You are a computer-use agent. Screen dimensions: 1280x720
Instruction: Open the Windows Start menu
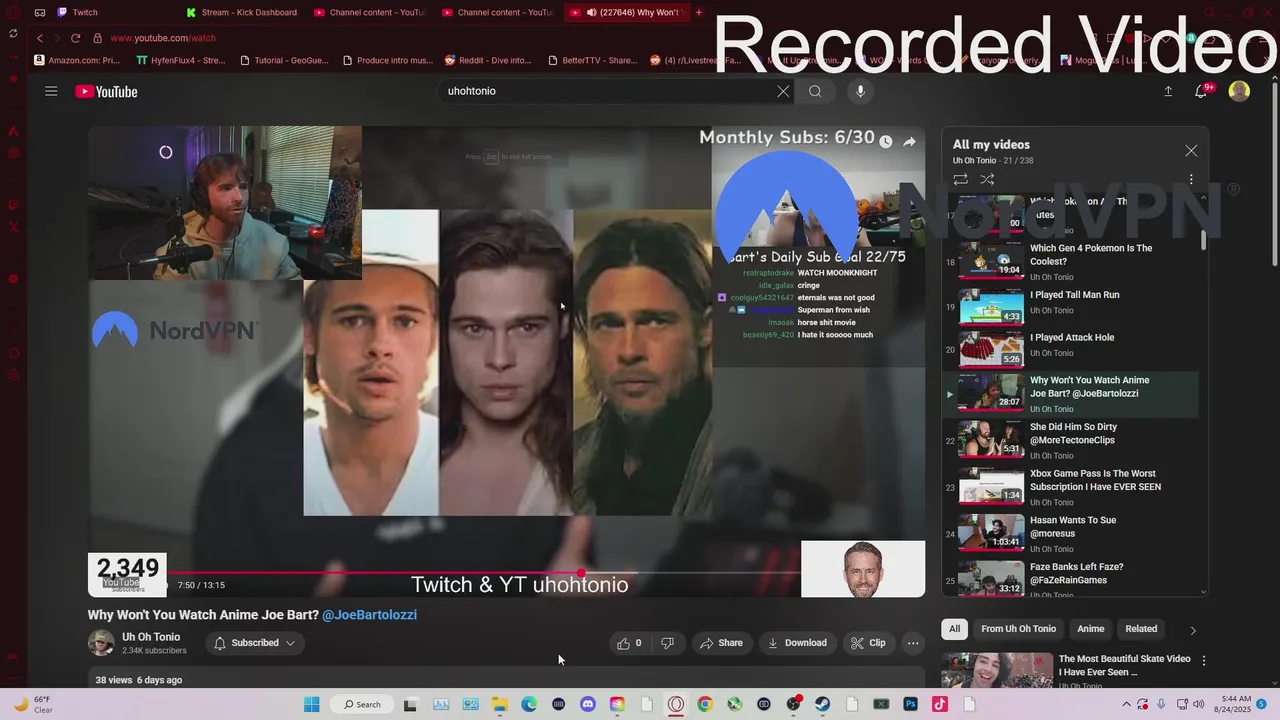pos(312,704)
